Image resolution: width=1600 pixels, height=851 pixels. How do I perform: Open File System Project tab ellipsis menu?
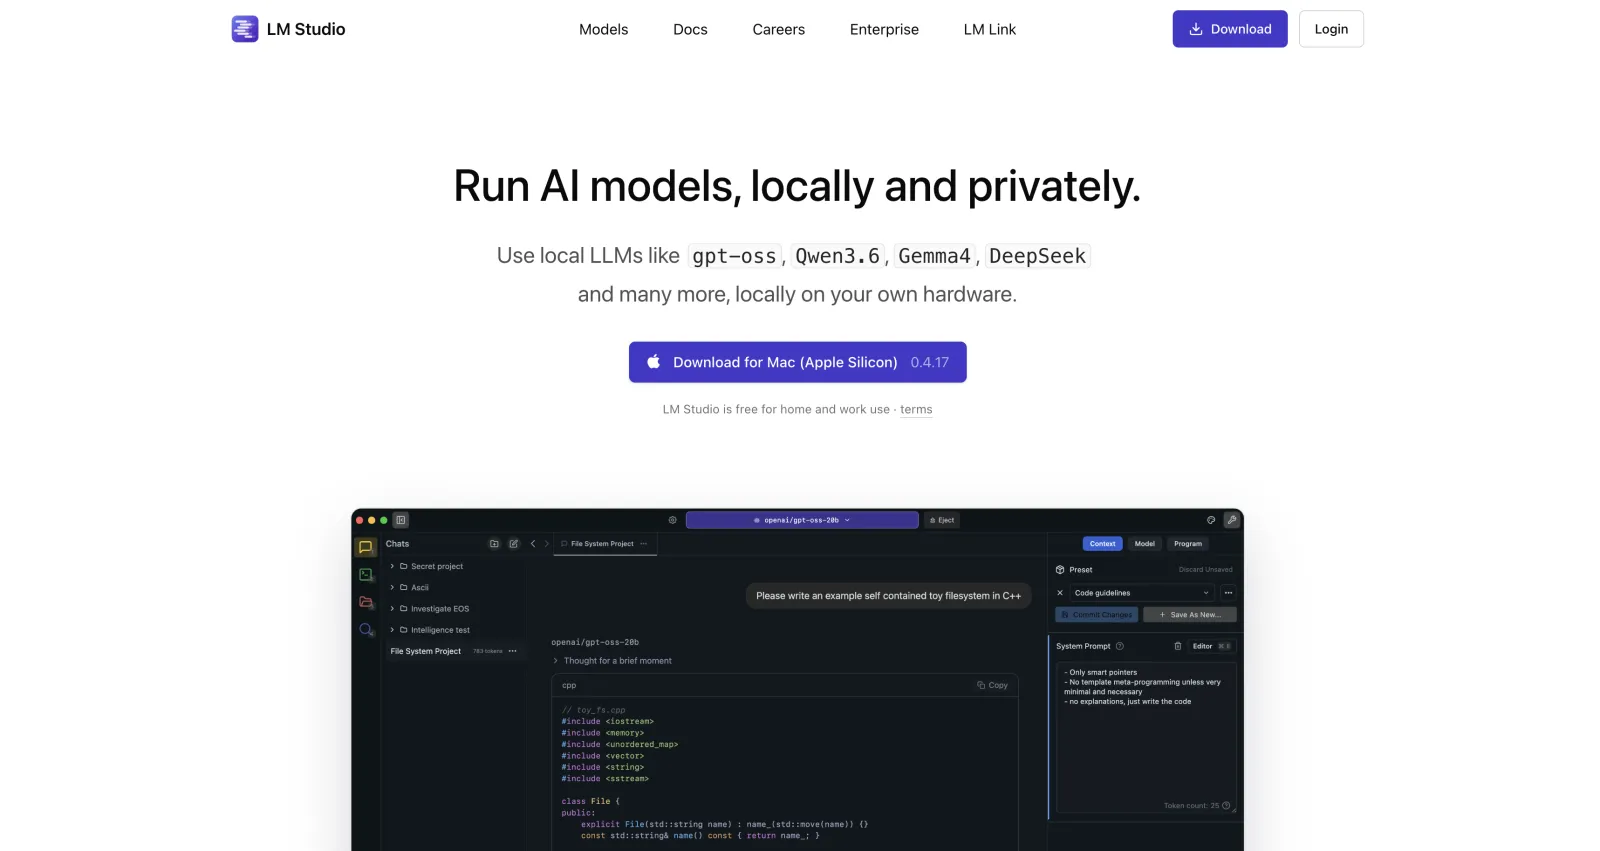tap(644, 544)
